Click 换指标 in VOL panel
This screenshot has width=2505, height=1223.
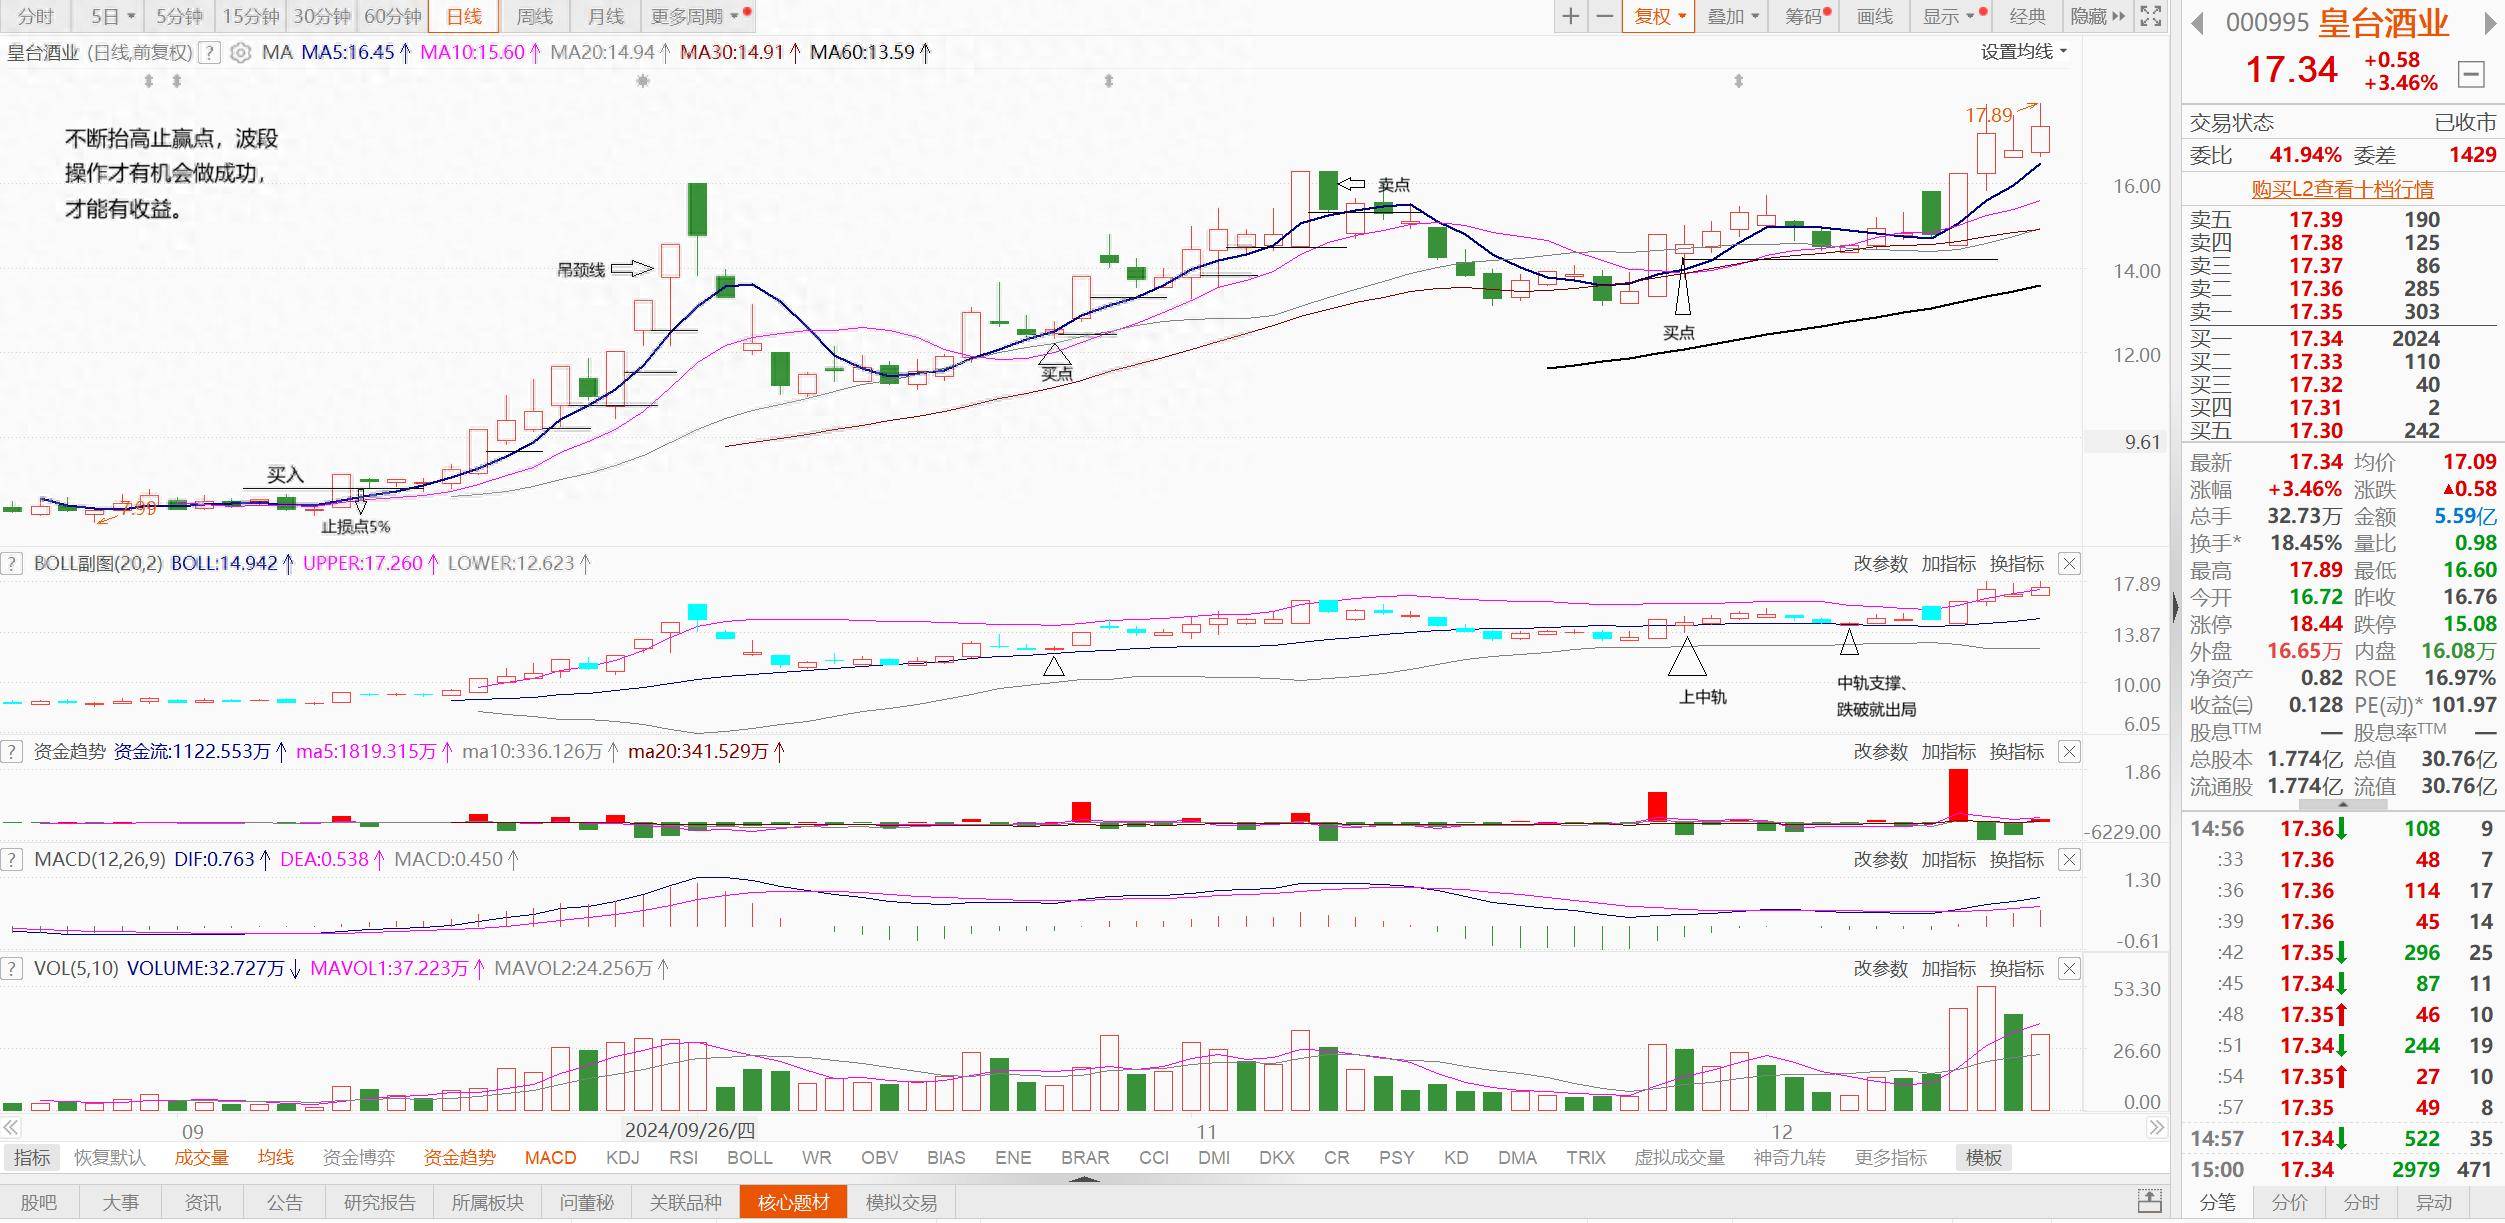click(2016, 969)
